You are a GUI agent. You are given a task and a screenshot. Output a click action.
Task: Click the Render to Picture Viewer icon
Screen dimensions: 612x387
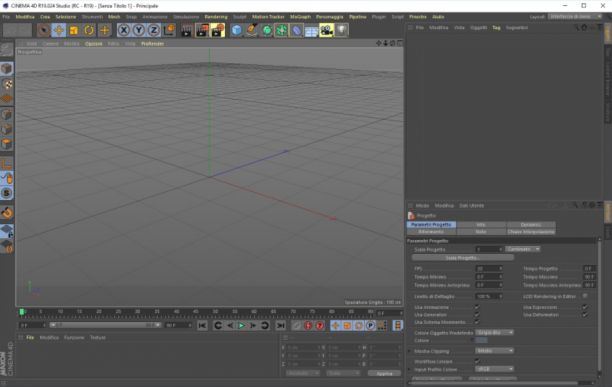pos(202,30)
